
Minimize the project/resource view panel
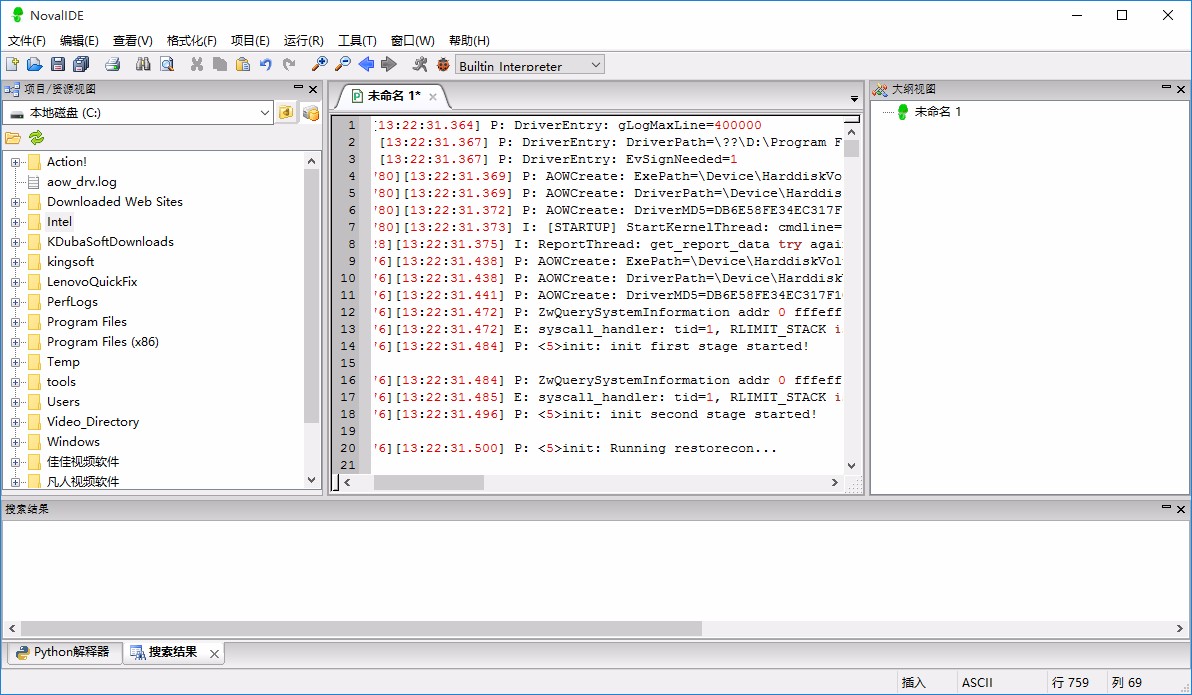[298, 88]
